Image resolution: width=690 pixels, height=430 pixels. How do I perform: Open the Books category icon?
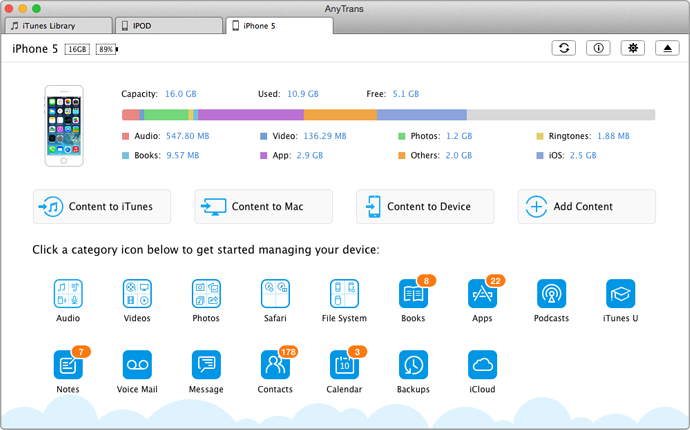[x=414, y=294]
